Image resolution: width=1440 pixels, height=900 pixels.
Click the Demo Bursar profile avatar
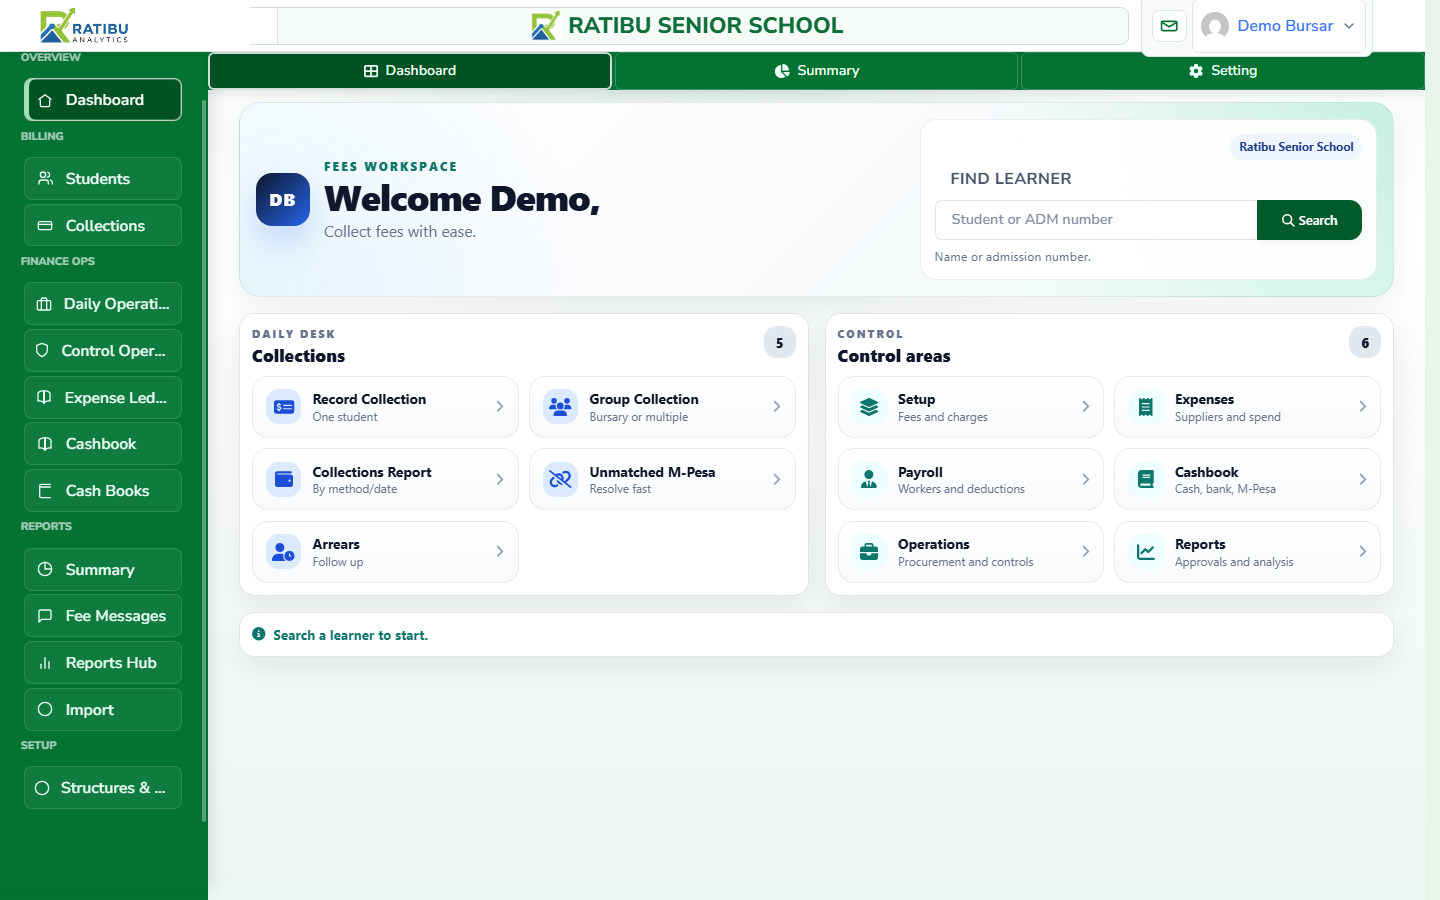[x=1215, y=26]
